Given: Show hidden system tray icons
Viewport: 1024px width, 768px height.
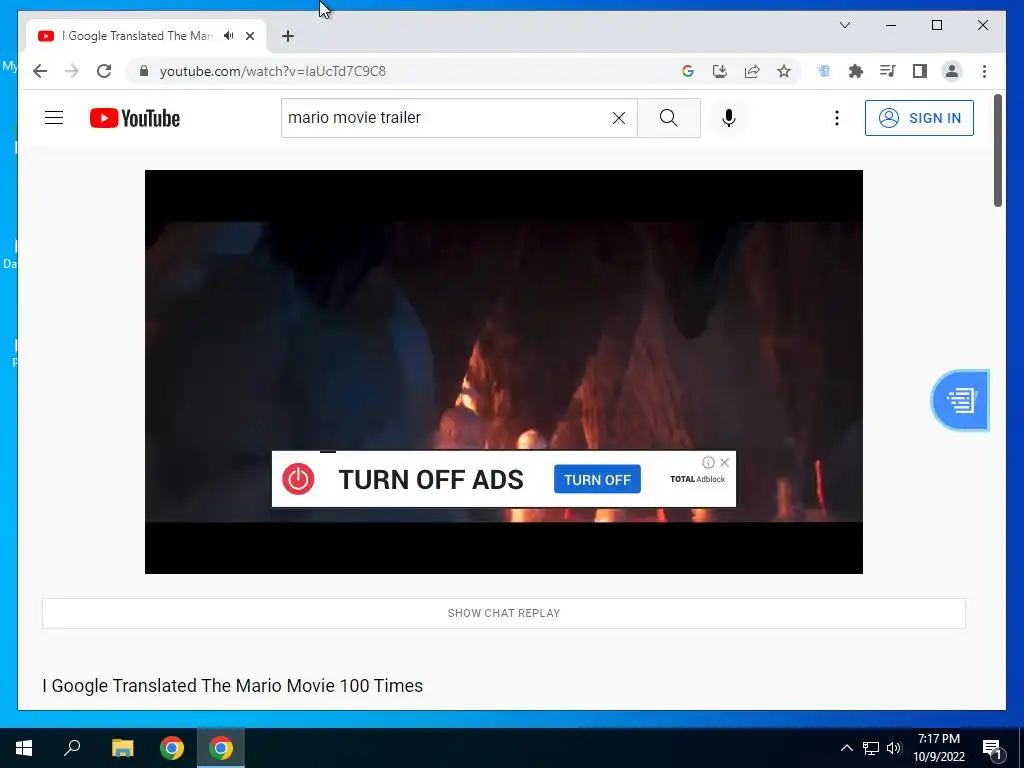Looking at the screenshot, I should coord(846,748).
